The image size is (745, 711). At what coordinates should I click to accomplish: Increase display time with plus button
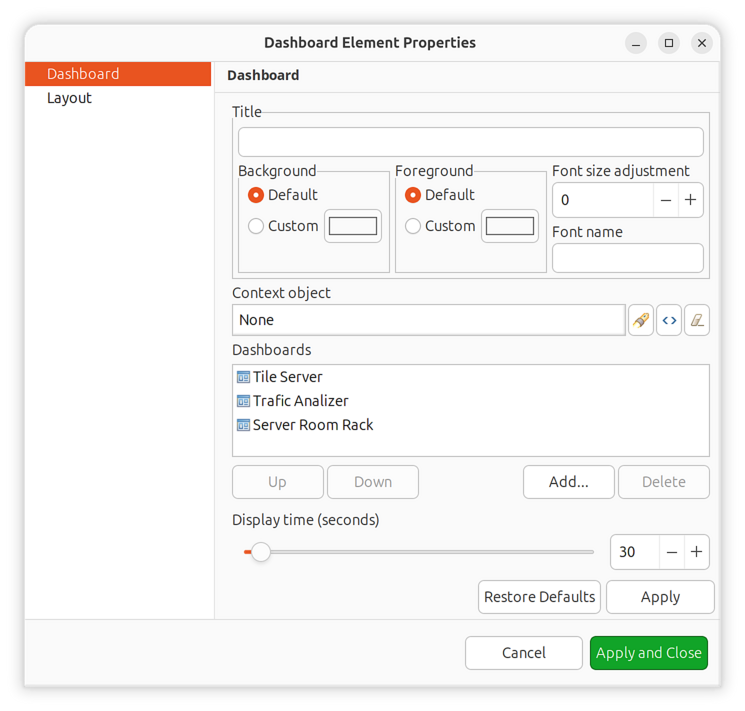point(697,552)
